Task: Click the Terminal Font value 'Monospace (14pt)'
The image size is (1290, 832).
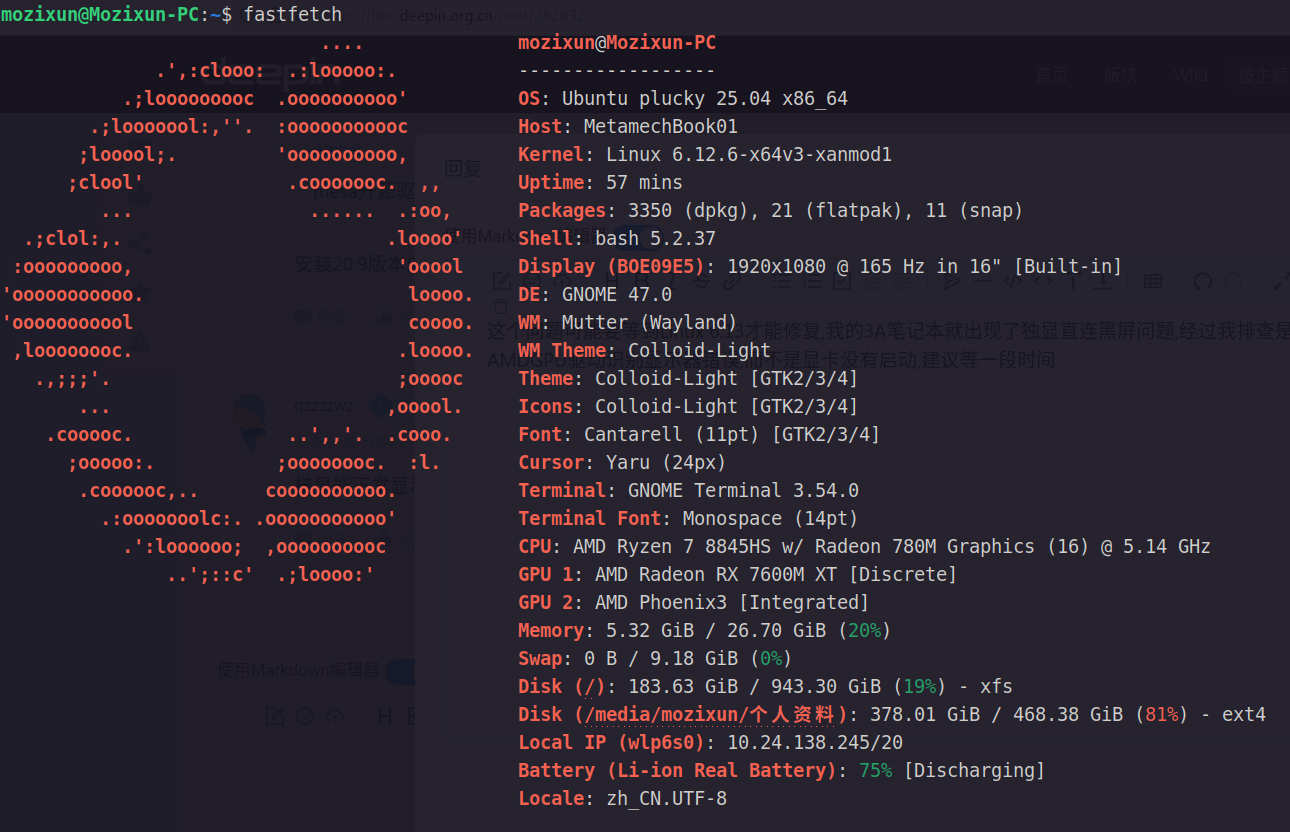Action: 770,519
